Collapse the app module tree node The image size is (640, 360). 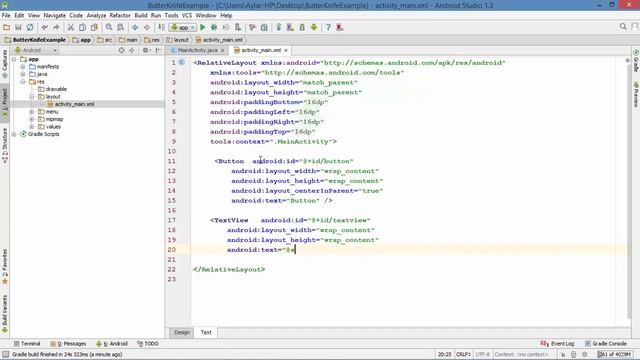pos(14,59)
